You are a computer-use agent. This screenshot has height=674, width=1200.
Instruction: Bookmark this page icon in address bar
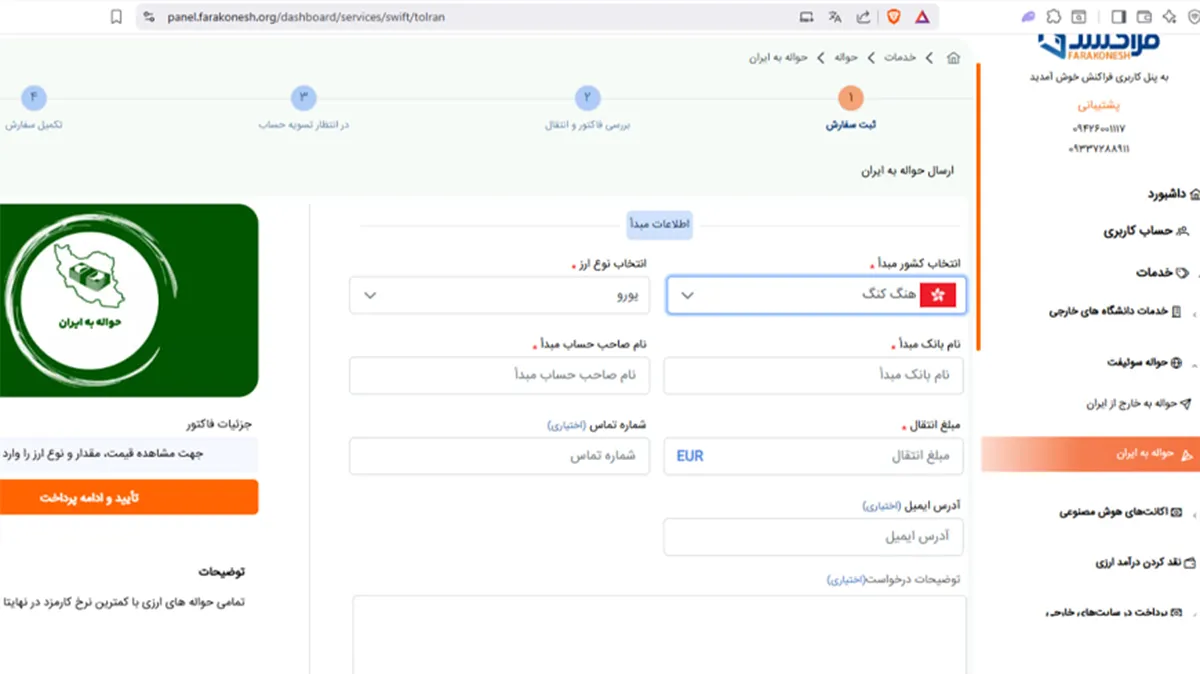117,17
